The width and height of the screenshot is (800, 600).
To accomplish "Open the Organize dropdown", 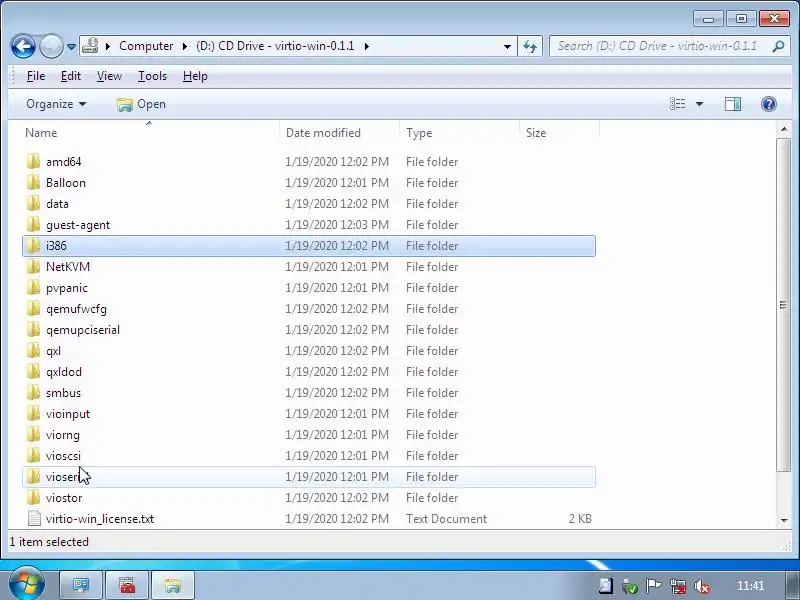I will [56, 104].
